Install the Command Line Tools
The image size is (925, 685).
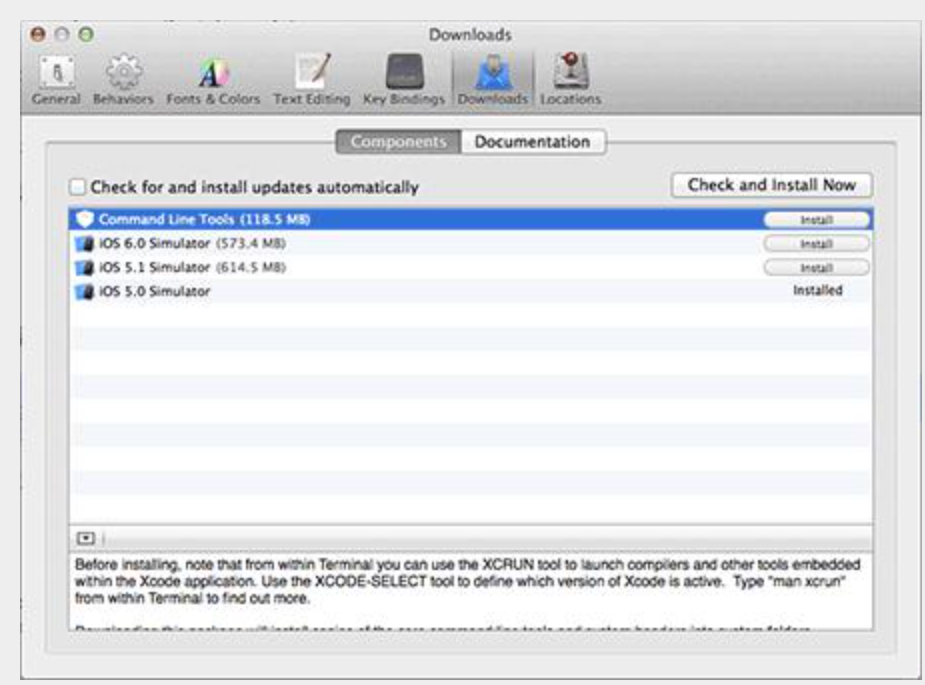(x=816, y=219)
